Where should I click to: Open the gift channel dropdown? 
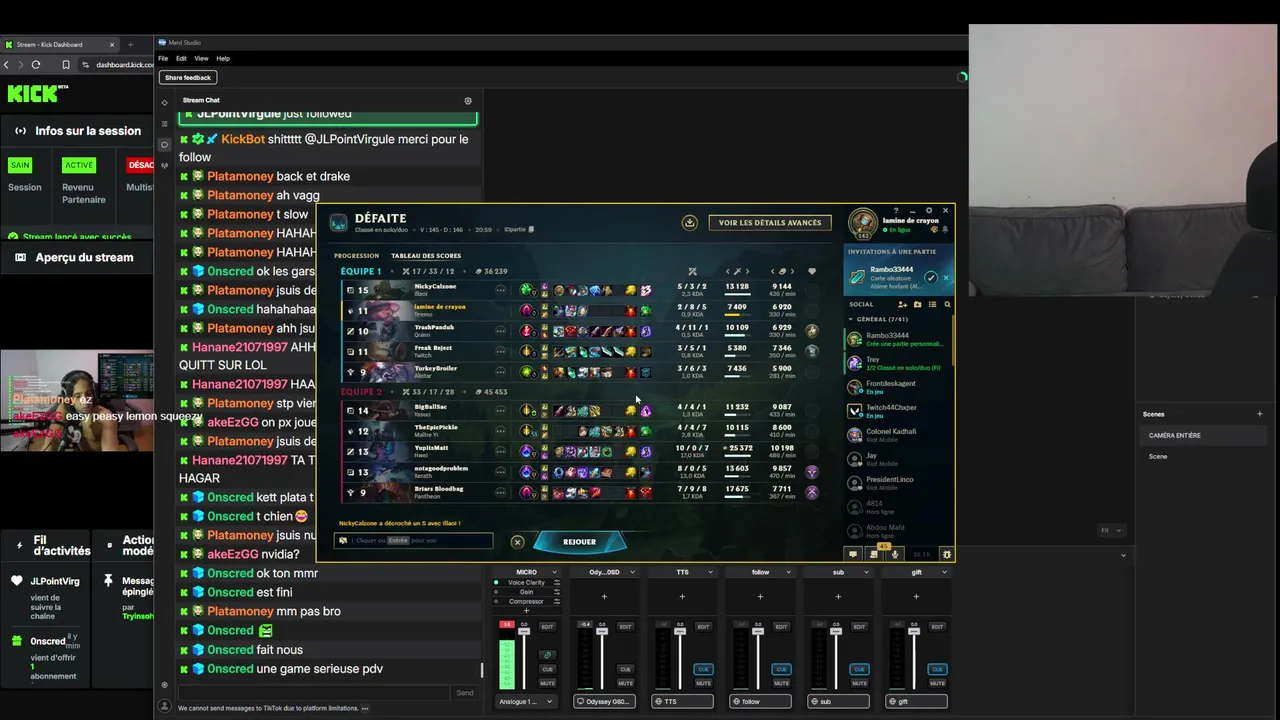(x=945, y=573)
